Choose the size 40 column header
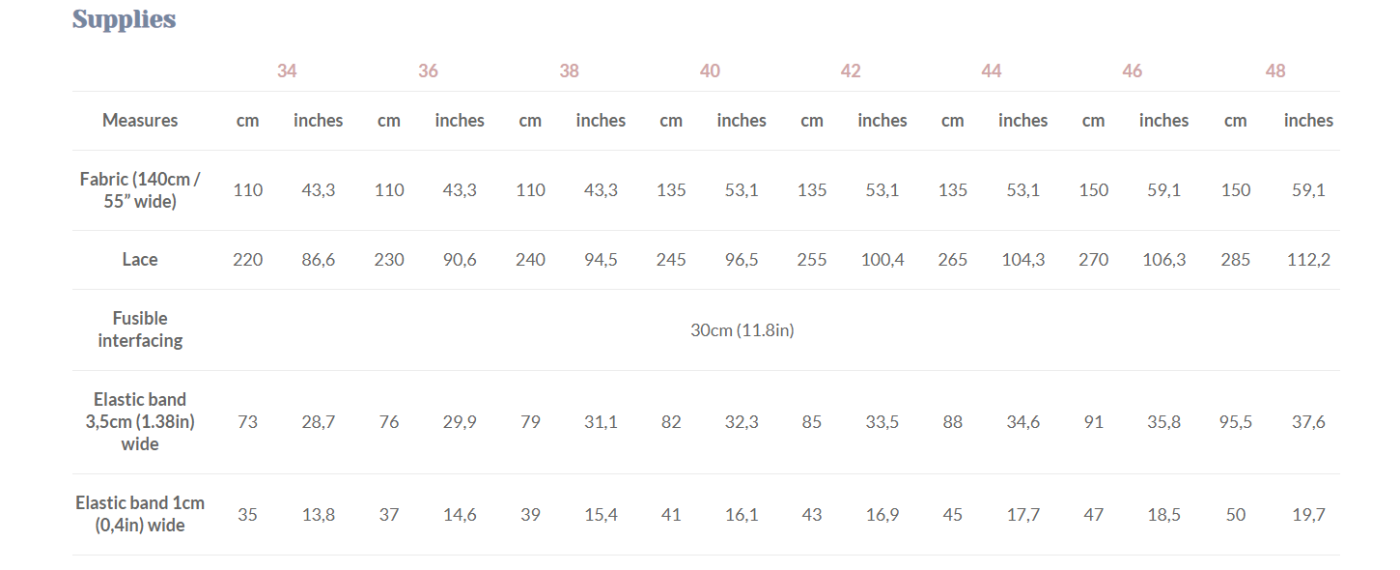1400x570 pixels. tap(710, 71)
